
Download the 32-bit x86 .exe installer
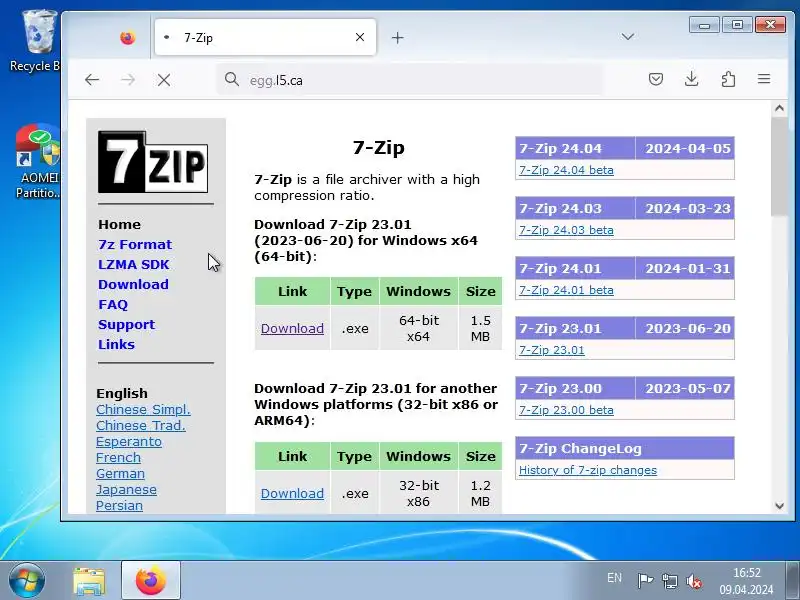click(292, 493)
